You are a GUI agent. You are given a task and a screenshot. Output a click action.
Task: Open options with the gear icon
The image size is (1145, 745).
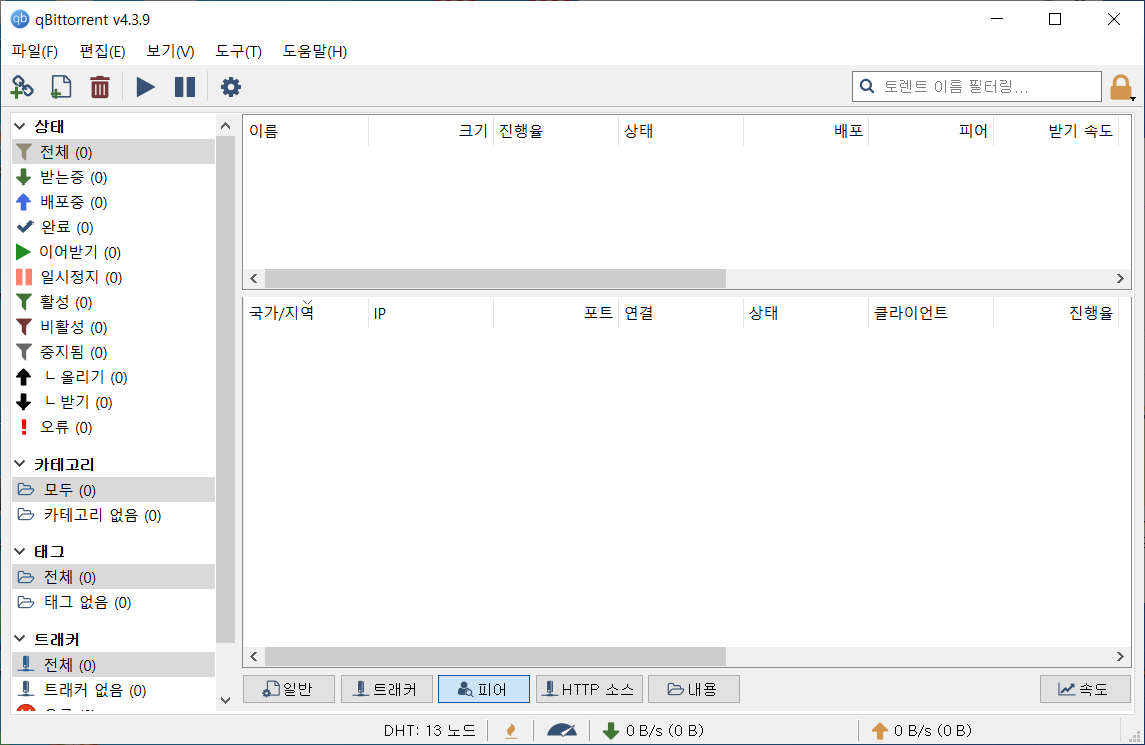pyautogui.click(x=231, y=87)
